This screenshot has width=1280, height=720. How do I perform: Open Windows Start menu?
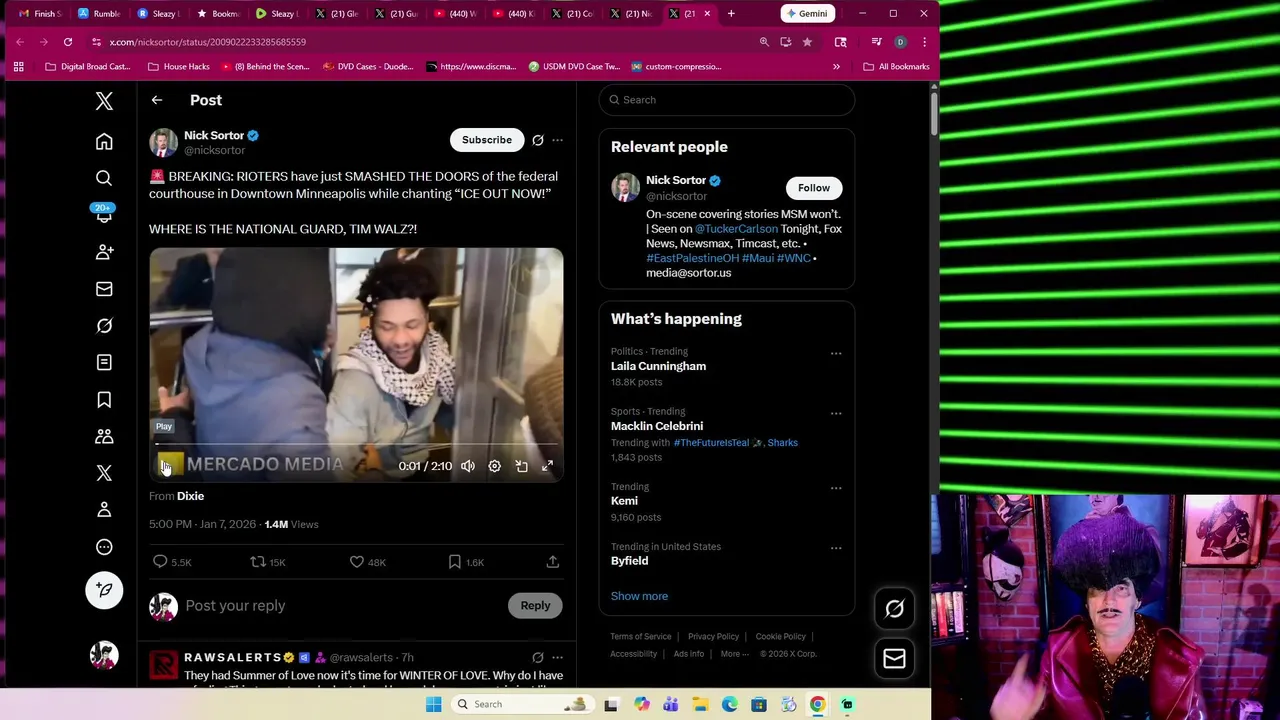pyautogui.click(x=433, y=704)
